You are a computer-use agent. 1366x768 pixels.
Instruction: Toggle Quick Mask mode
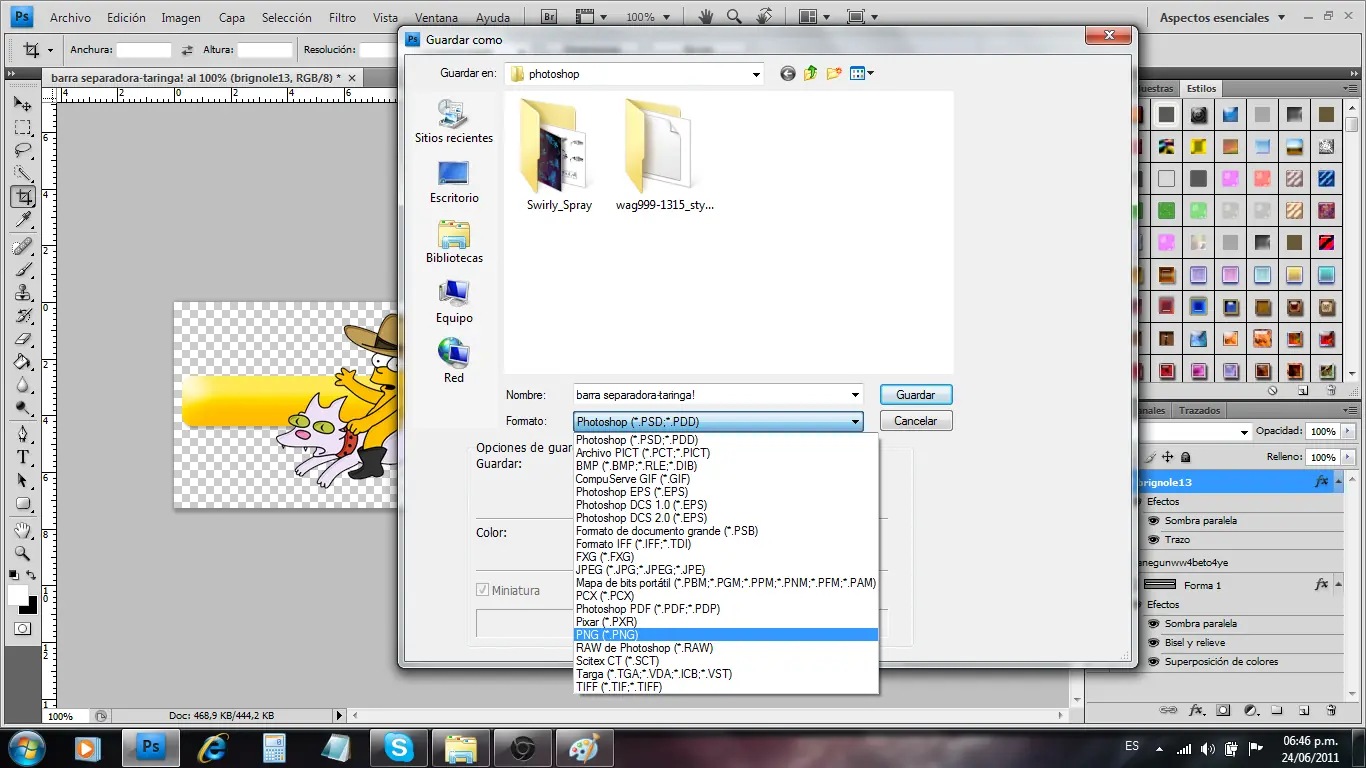(x=22, y=629)
